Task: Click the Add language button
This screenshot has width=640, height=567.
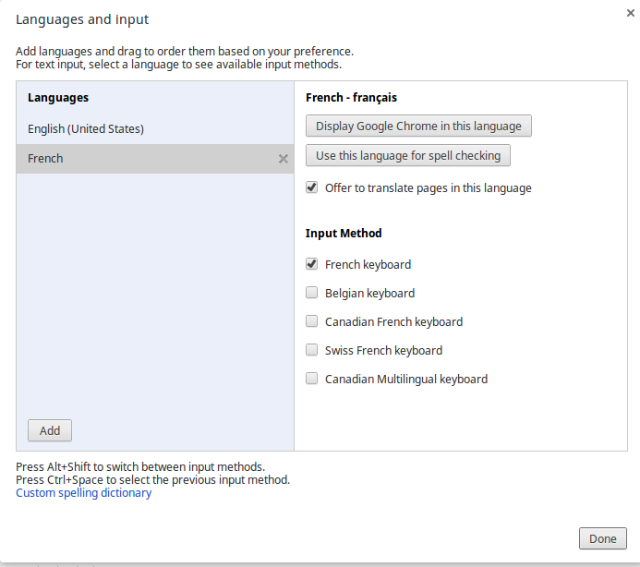Action: tap(50, 431)
